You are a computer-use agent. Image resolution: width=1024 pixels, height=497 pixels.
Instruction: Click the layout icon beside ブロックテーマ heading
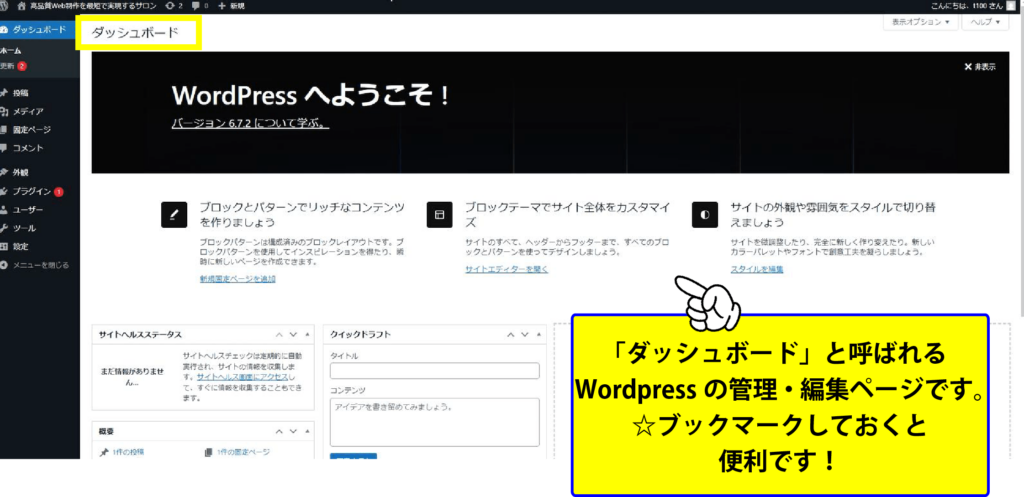440,214
